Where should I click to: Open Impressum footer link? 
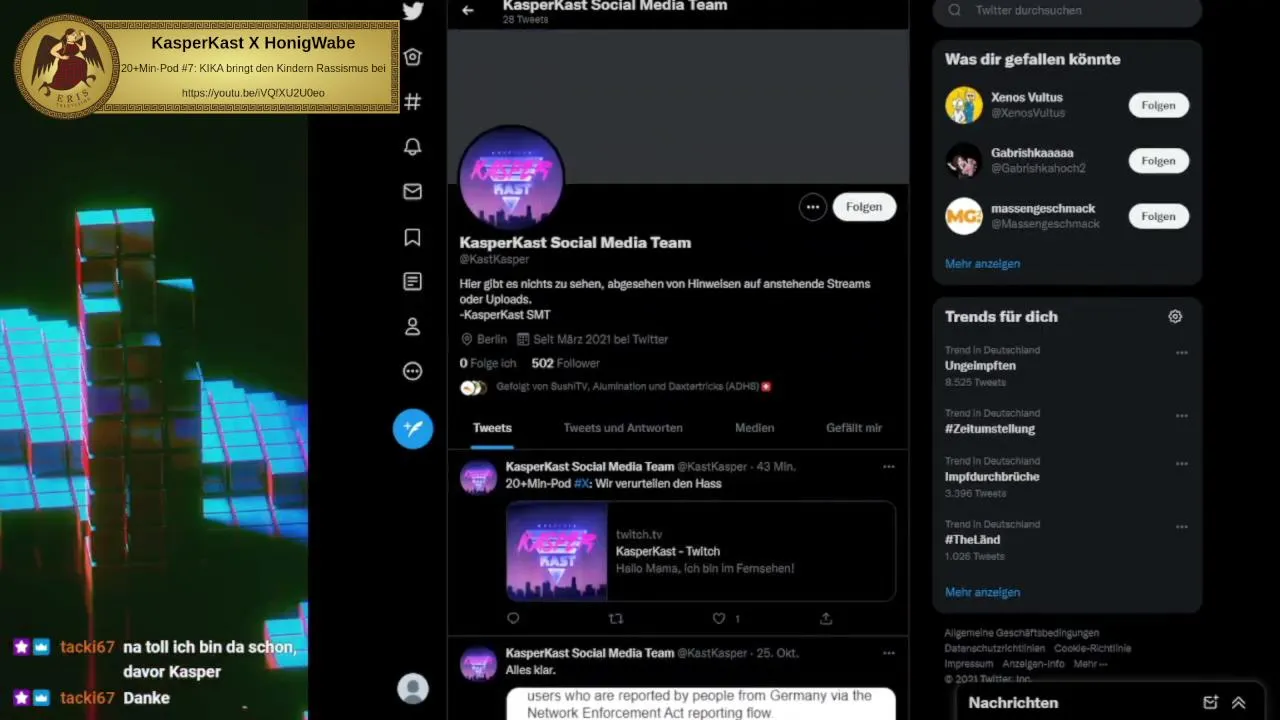(x=969, y=664)
